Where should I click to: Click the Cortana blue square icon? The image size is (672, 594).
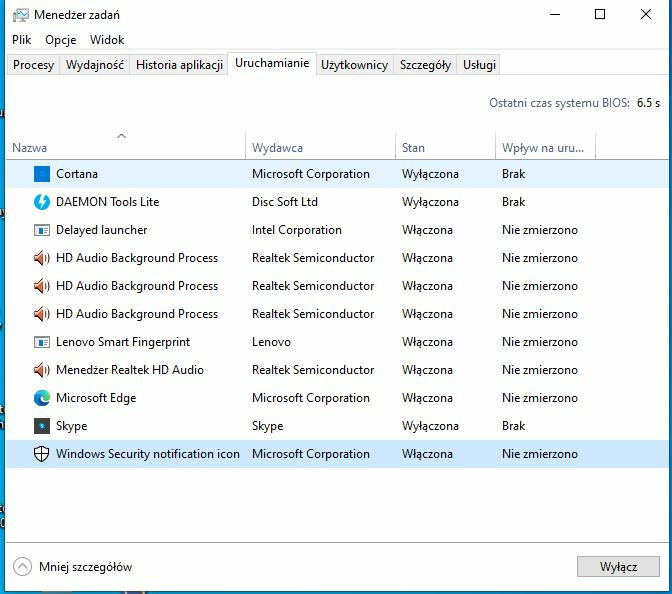[42, 174]
